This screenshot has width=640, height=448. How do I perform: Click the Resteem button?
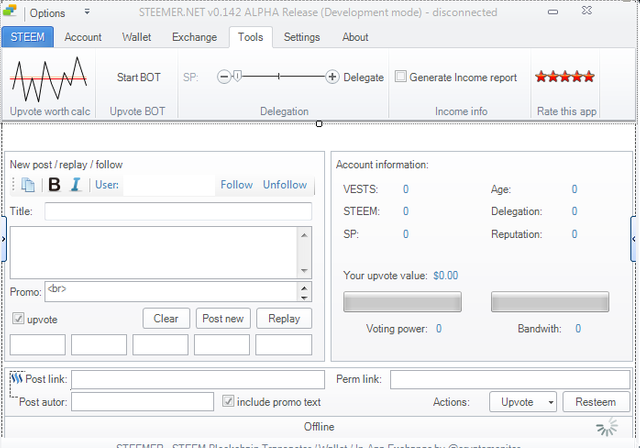(x=596, y=402)
